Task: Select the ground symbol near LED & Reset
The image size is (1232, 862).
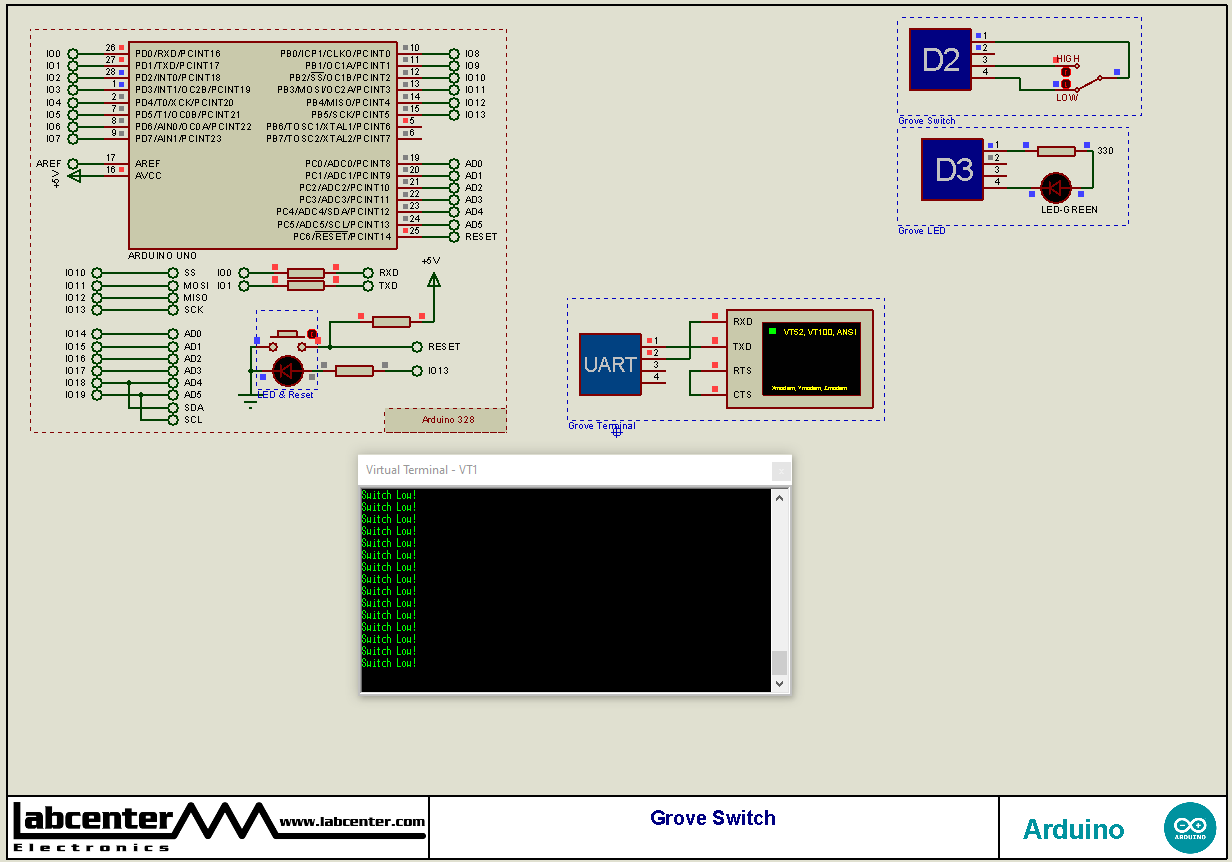Action: (249, 399)
